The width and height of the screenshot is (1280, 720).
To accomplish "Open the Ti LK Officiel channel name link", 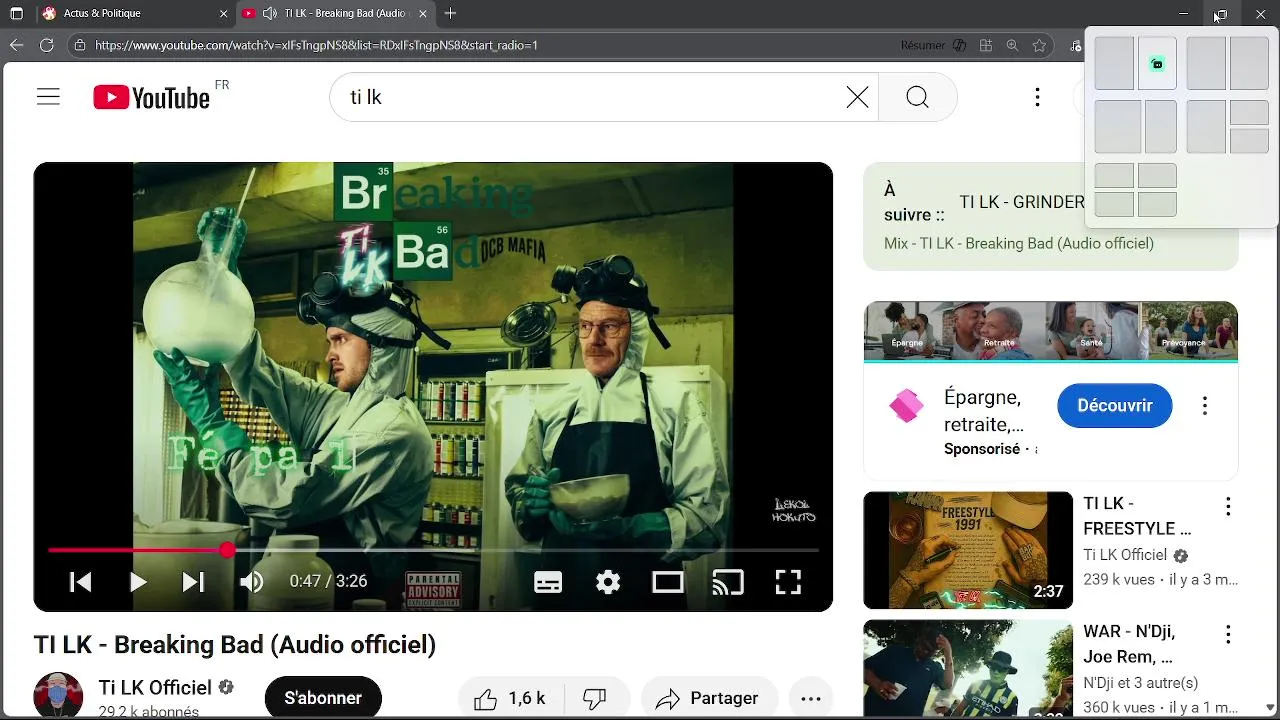I will click(155, 687).
